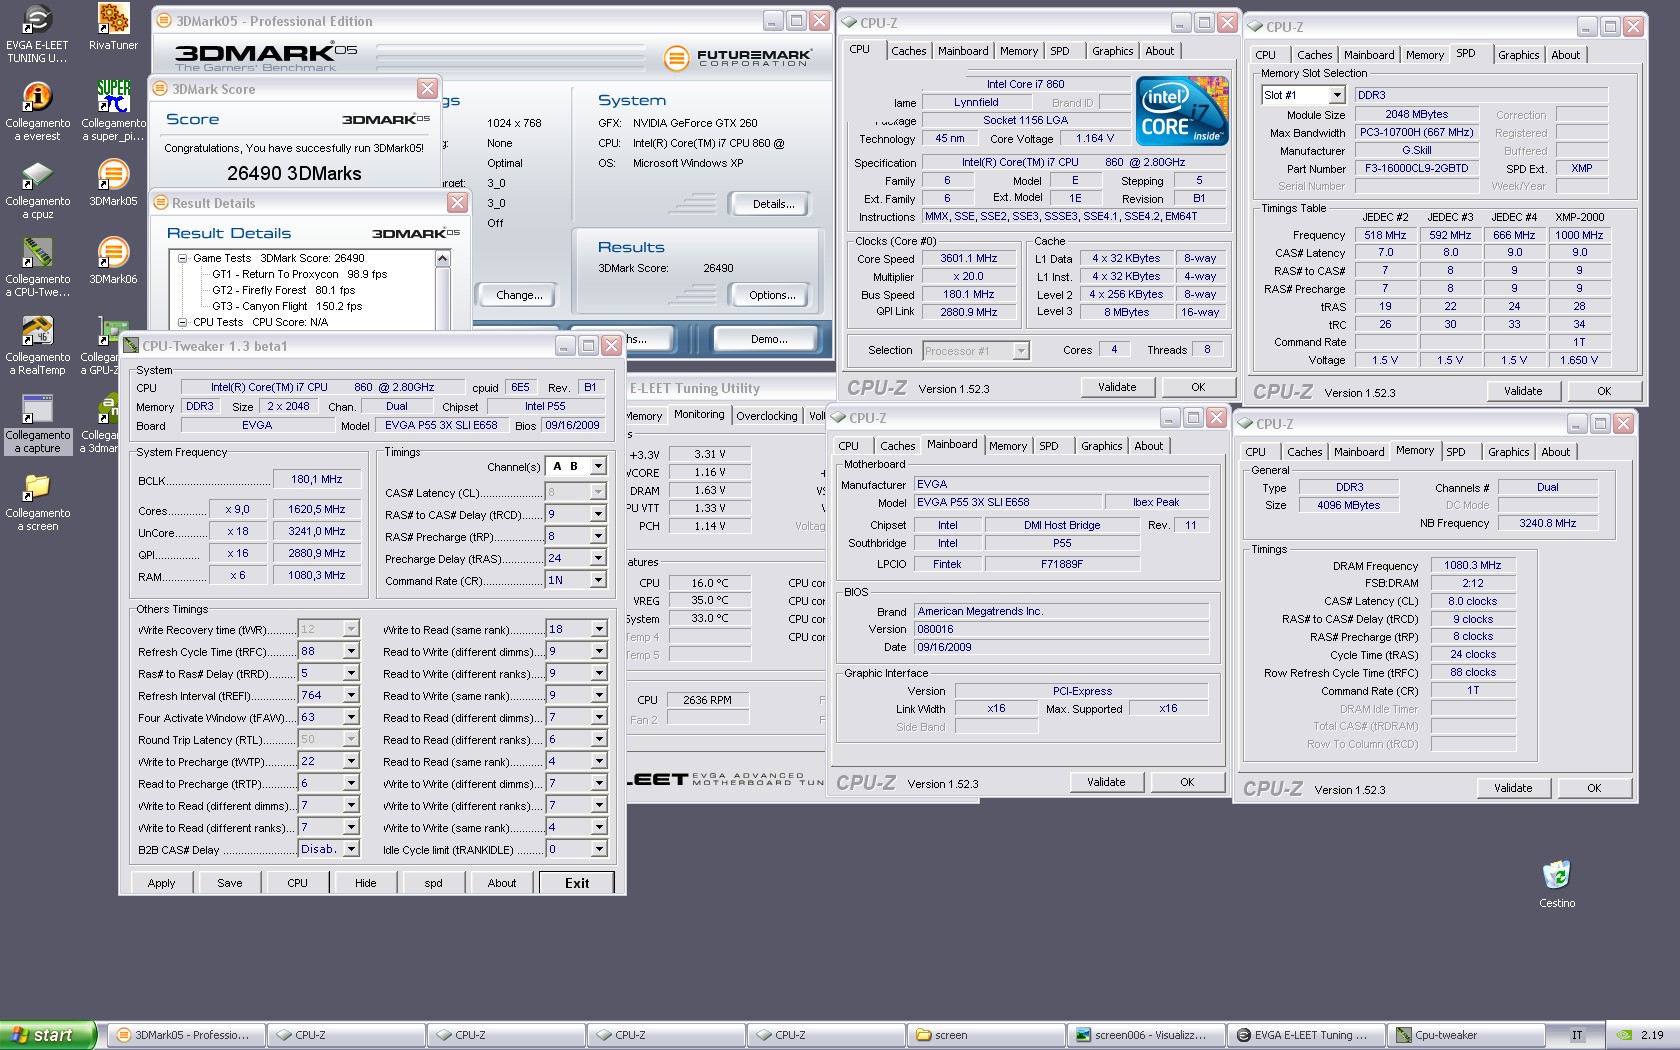
Task: Open the Four Activate Window (tFAW) dropdown
Action: 351,717
